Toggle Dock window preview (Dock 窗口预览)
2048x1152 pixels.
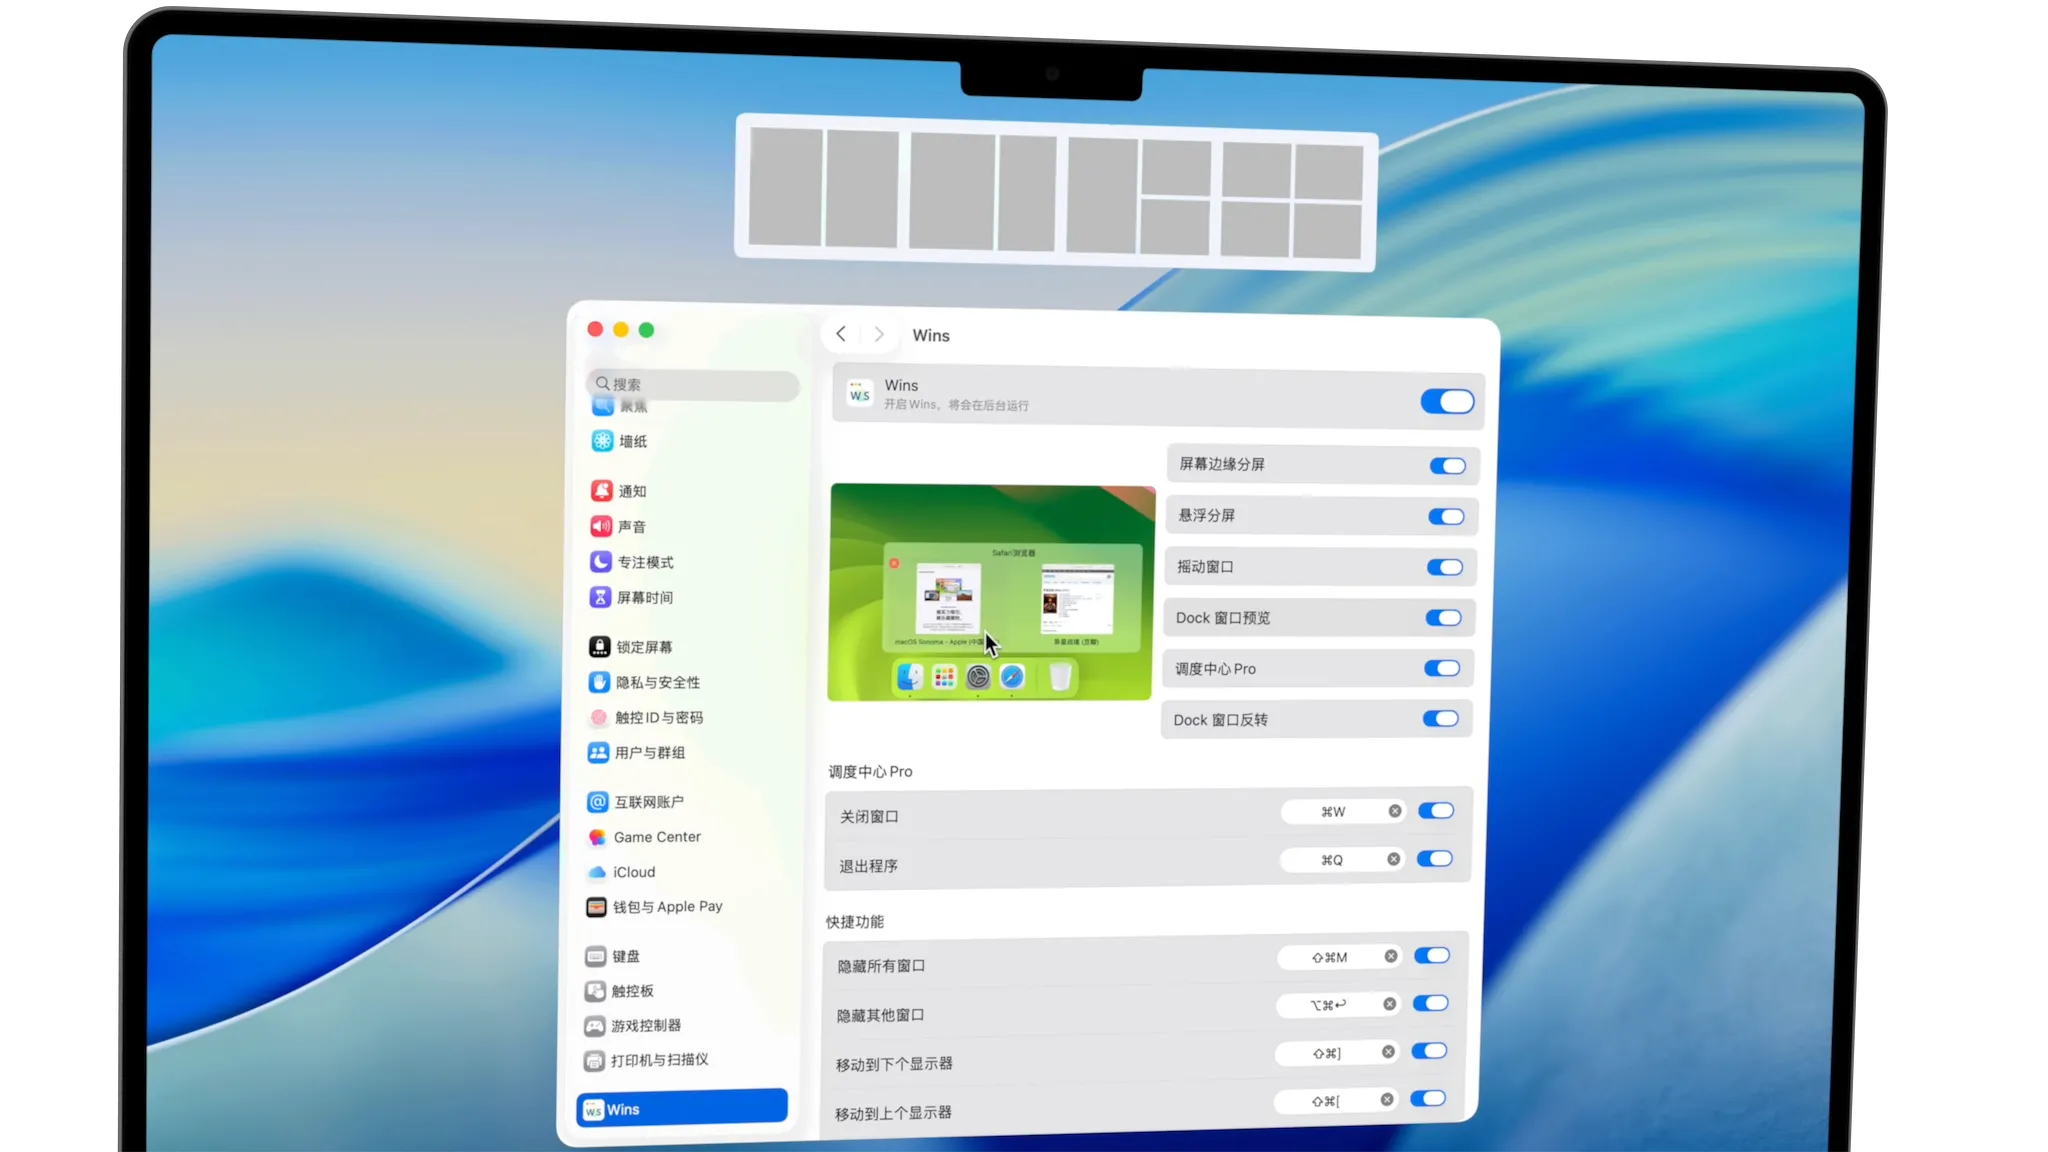(1443, 618)
